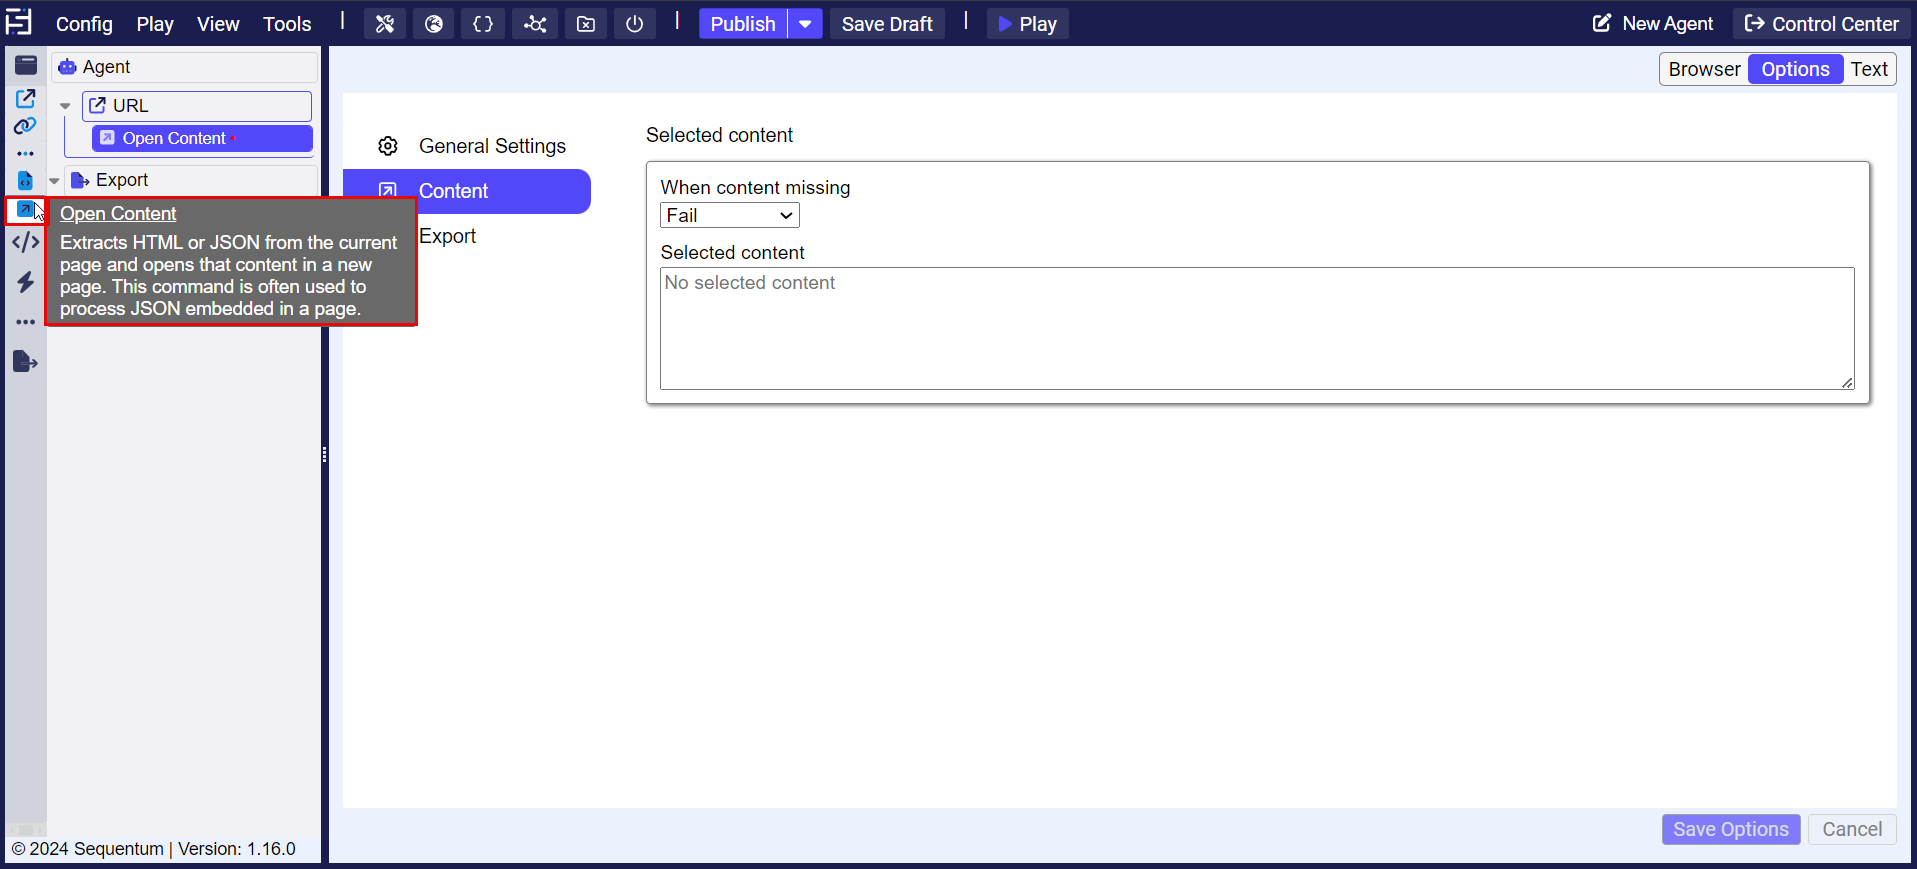Viewport: 1917px width, 869px height.
Task: Click the Agent robot icon
Action: [67, 67]
